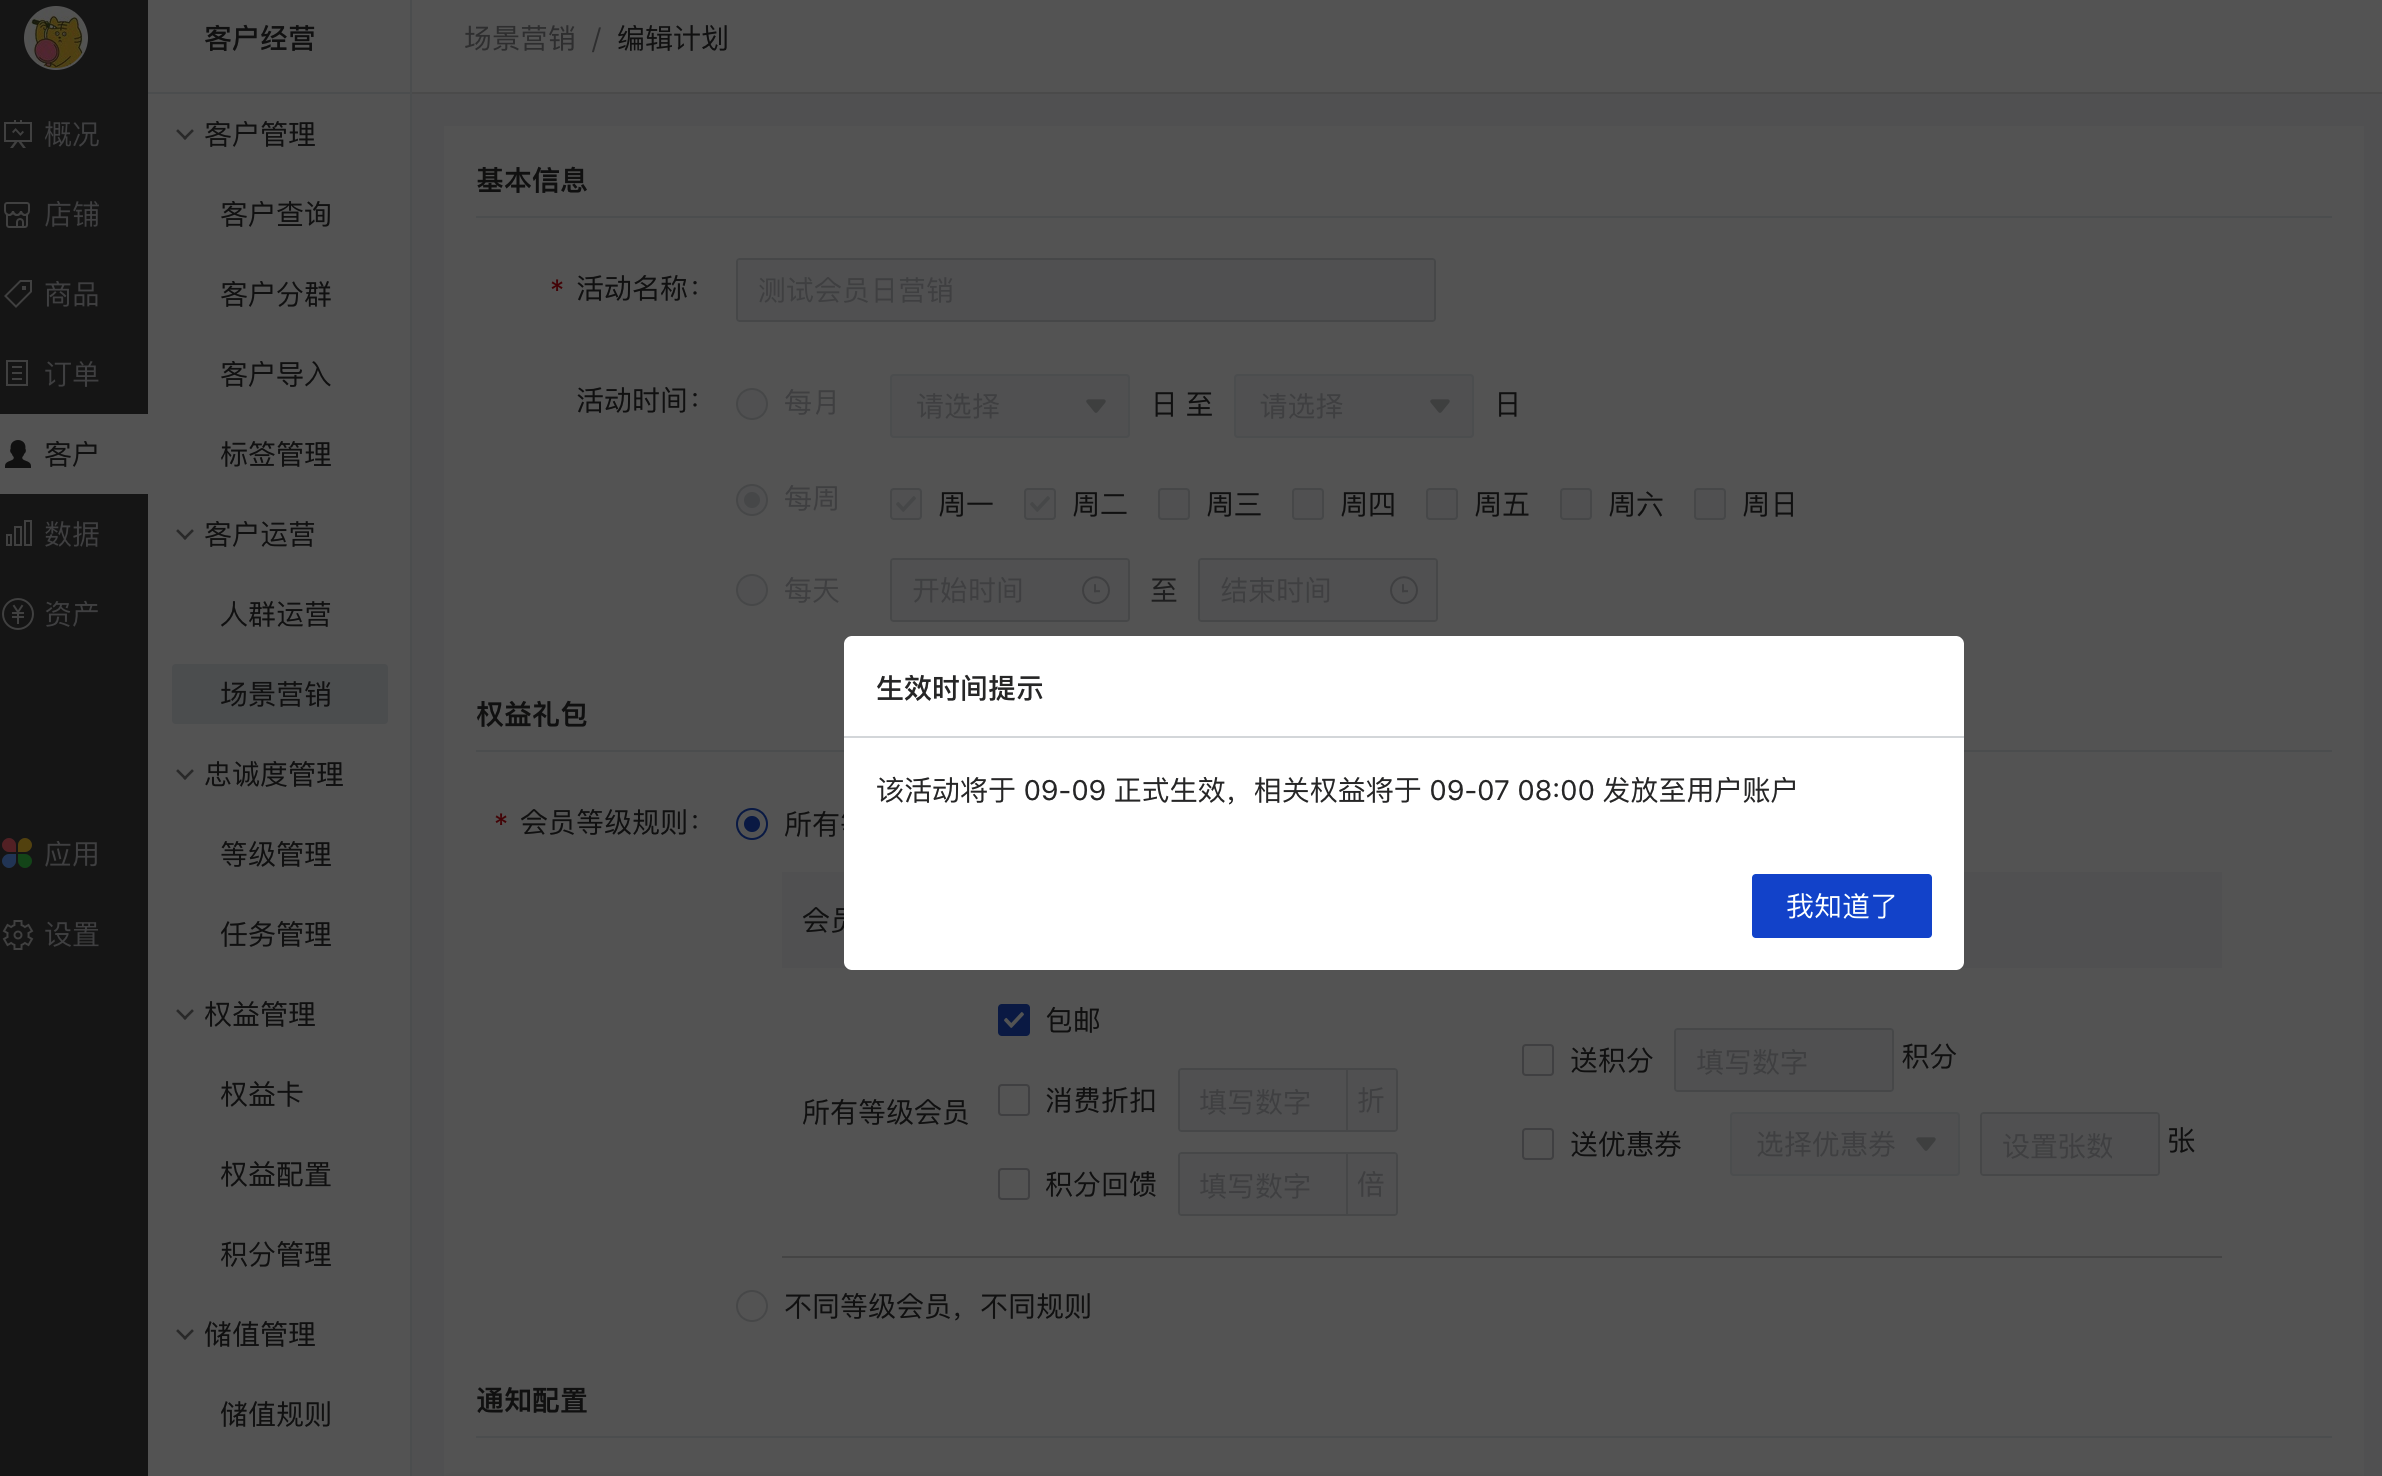Image resolution: width=2382 pixels, height=1476 pixels.
Task: Click the 消费折扣 number input
Action: [x=1262, y=1100]
